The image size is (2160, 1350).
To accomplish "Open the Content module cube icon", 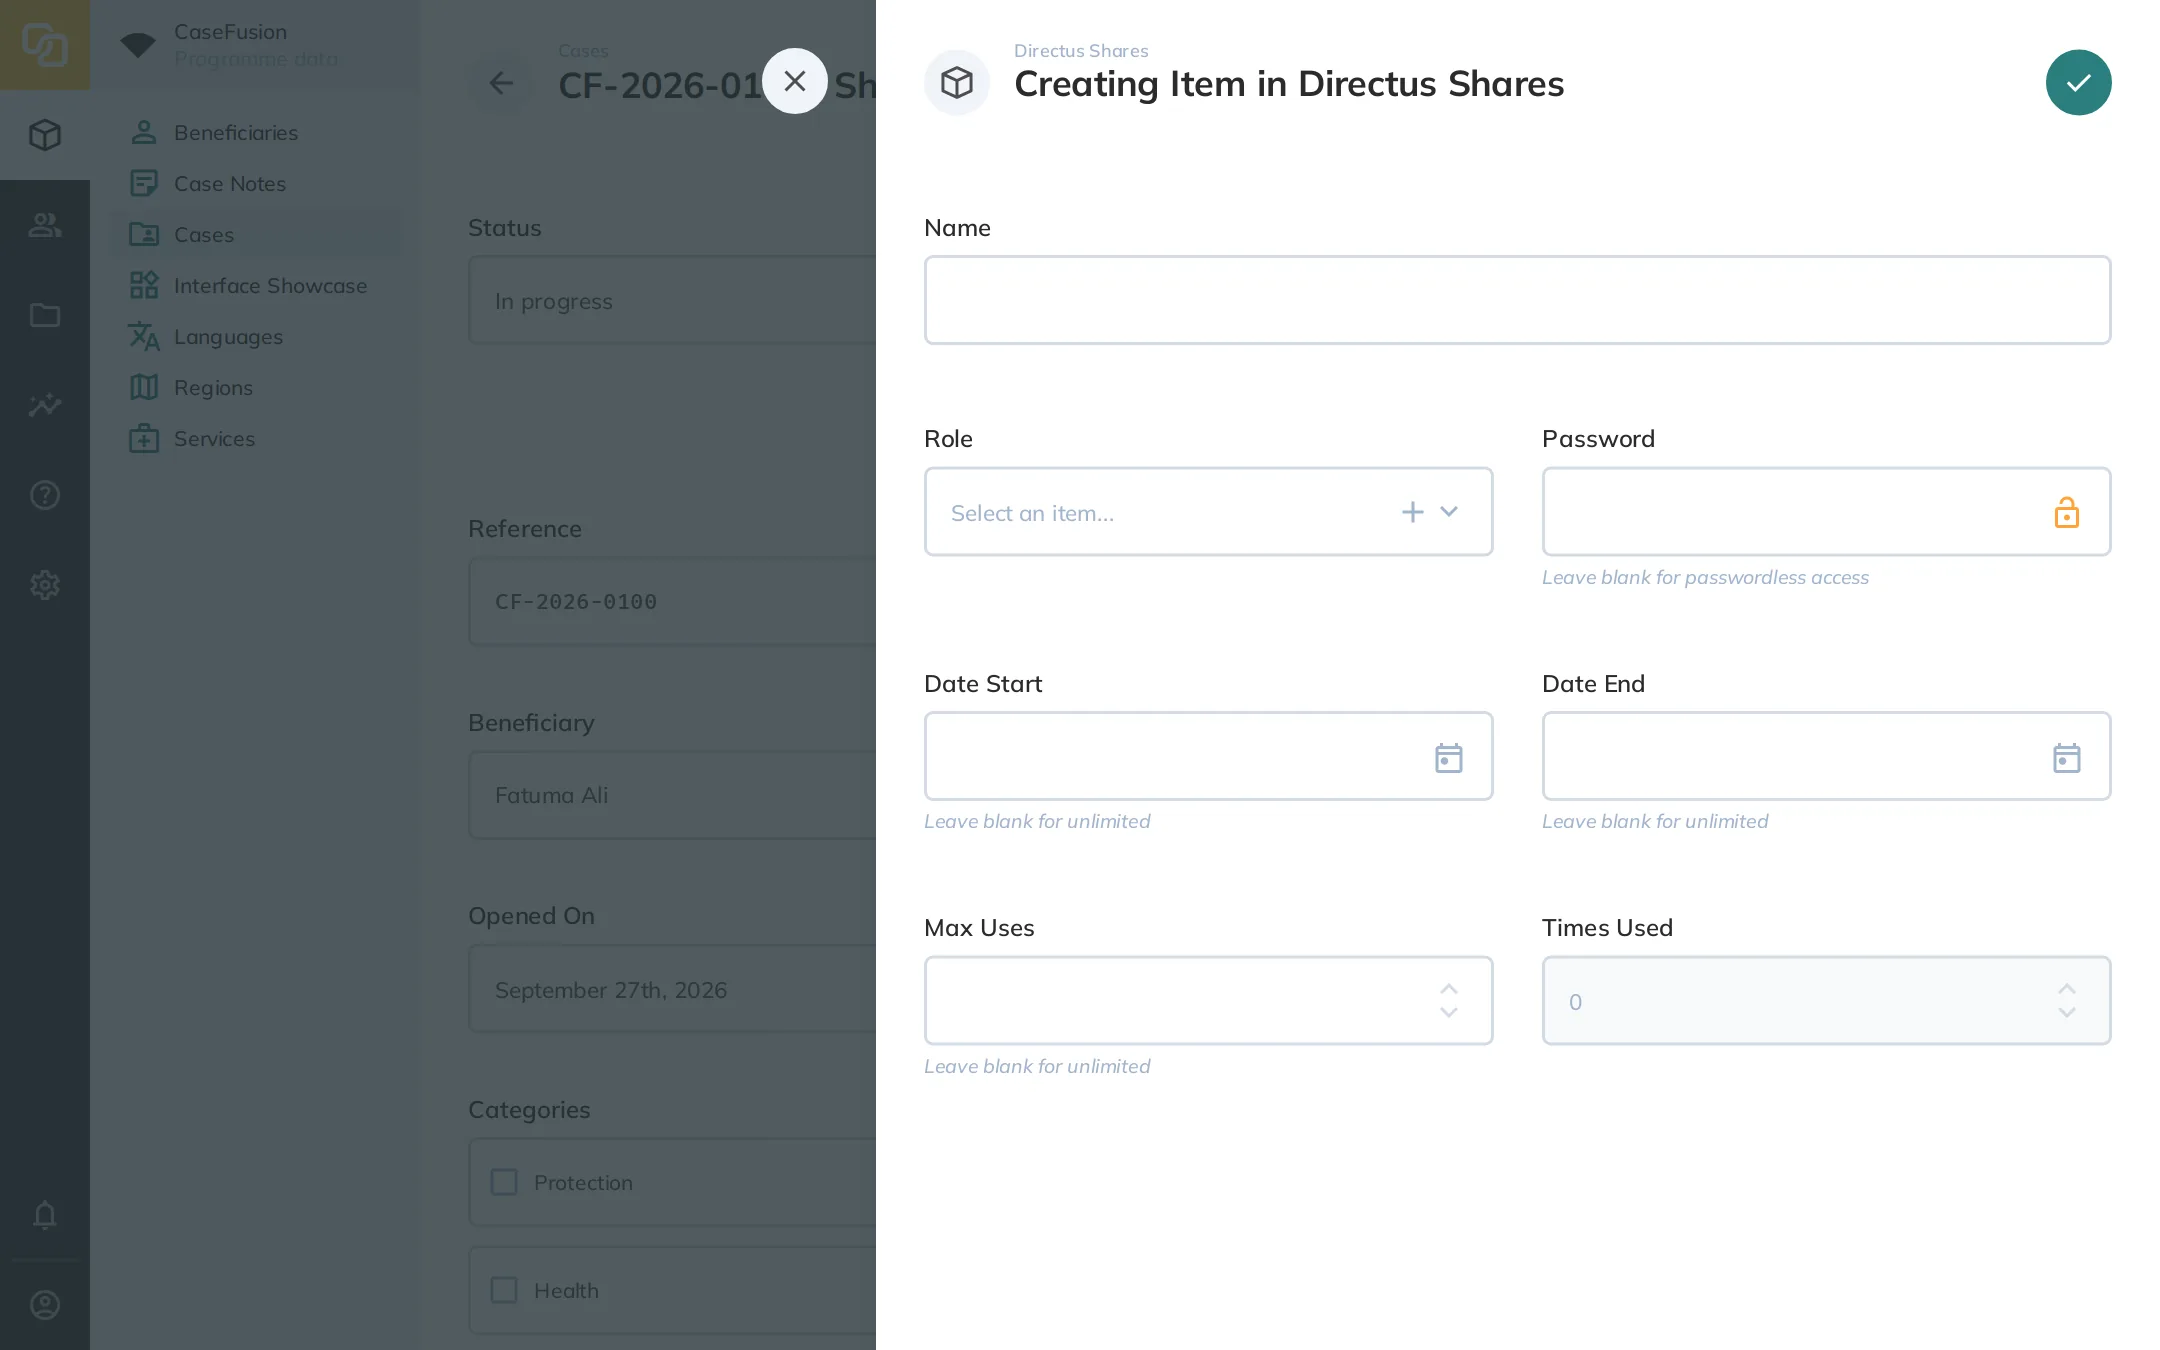I will (x=45, y=135).
